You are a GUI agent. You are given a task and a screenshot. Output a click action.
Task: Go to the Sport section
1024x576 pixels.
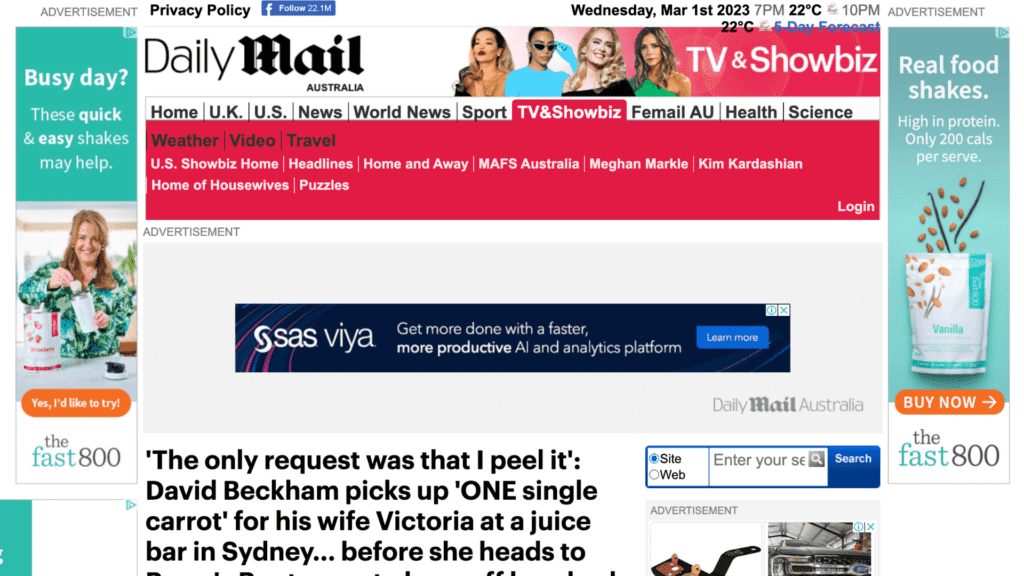(x=484, y=112)
